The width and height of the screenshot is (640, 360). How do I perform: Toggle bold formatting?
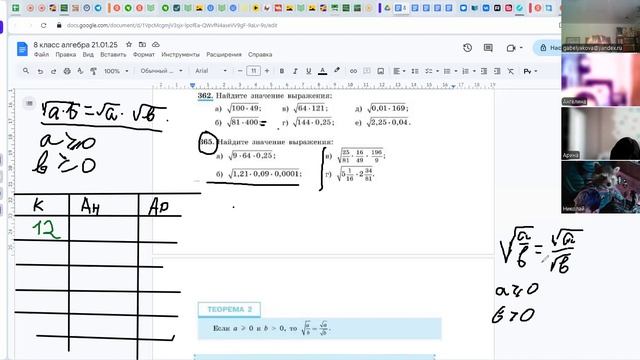point(282,71)
